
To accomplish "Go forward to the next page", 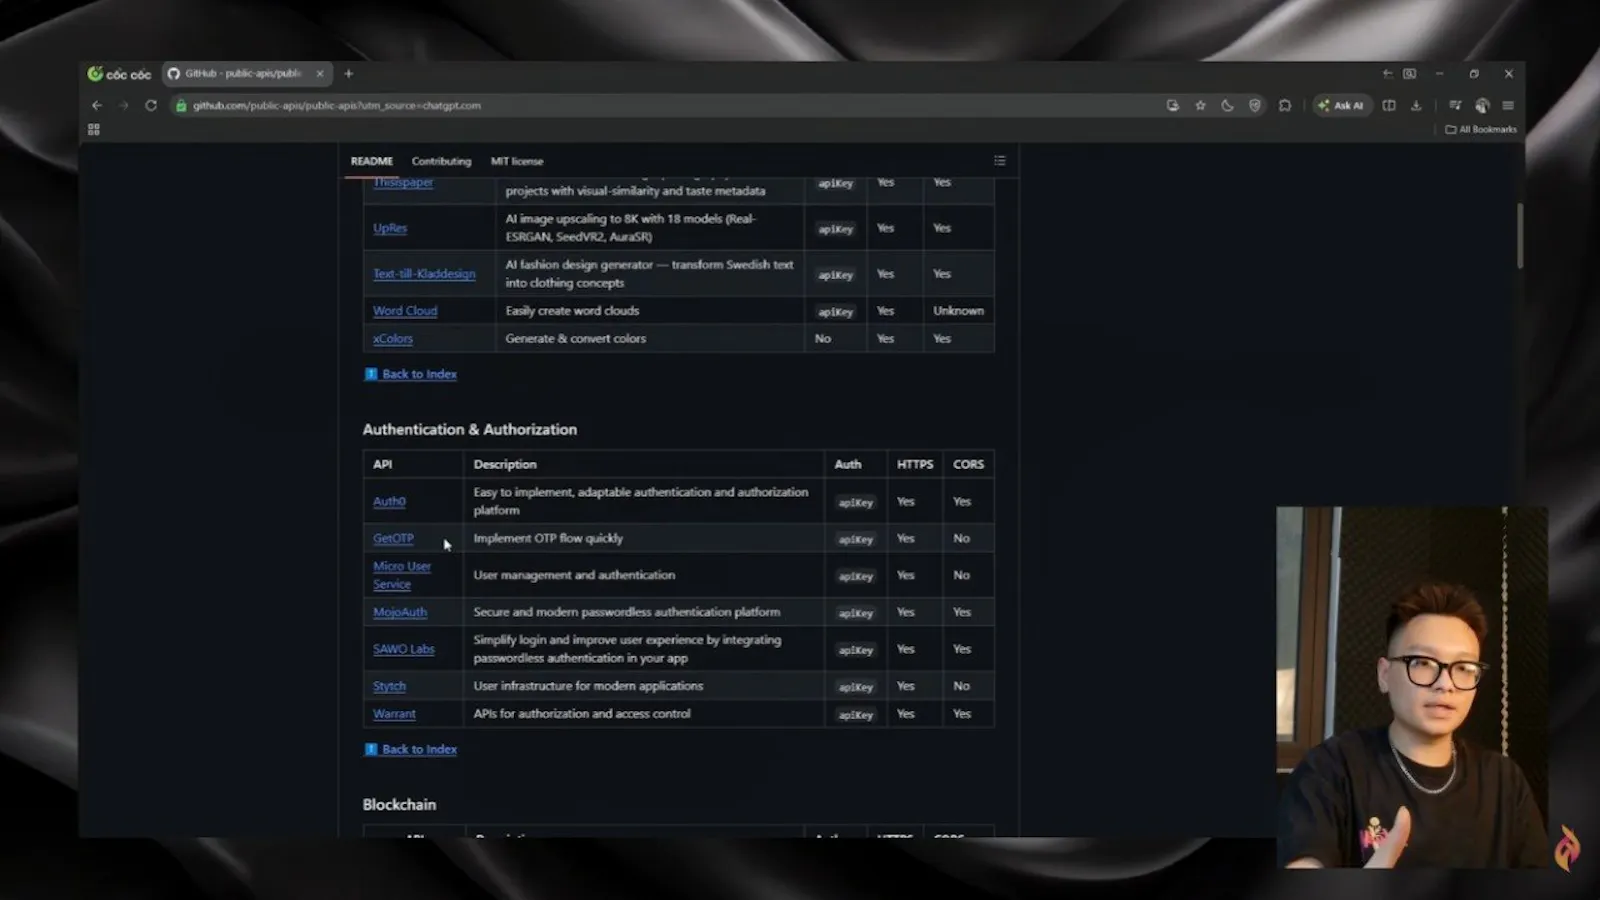I will tap(124, 105).
